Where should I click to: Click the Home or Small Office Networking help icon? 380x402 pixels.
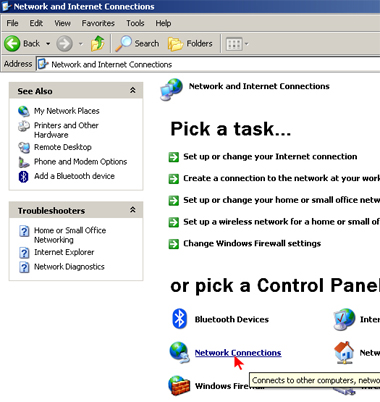pos(24,231)
